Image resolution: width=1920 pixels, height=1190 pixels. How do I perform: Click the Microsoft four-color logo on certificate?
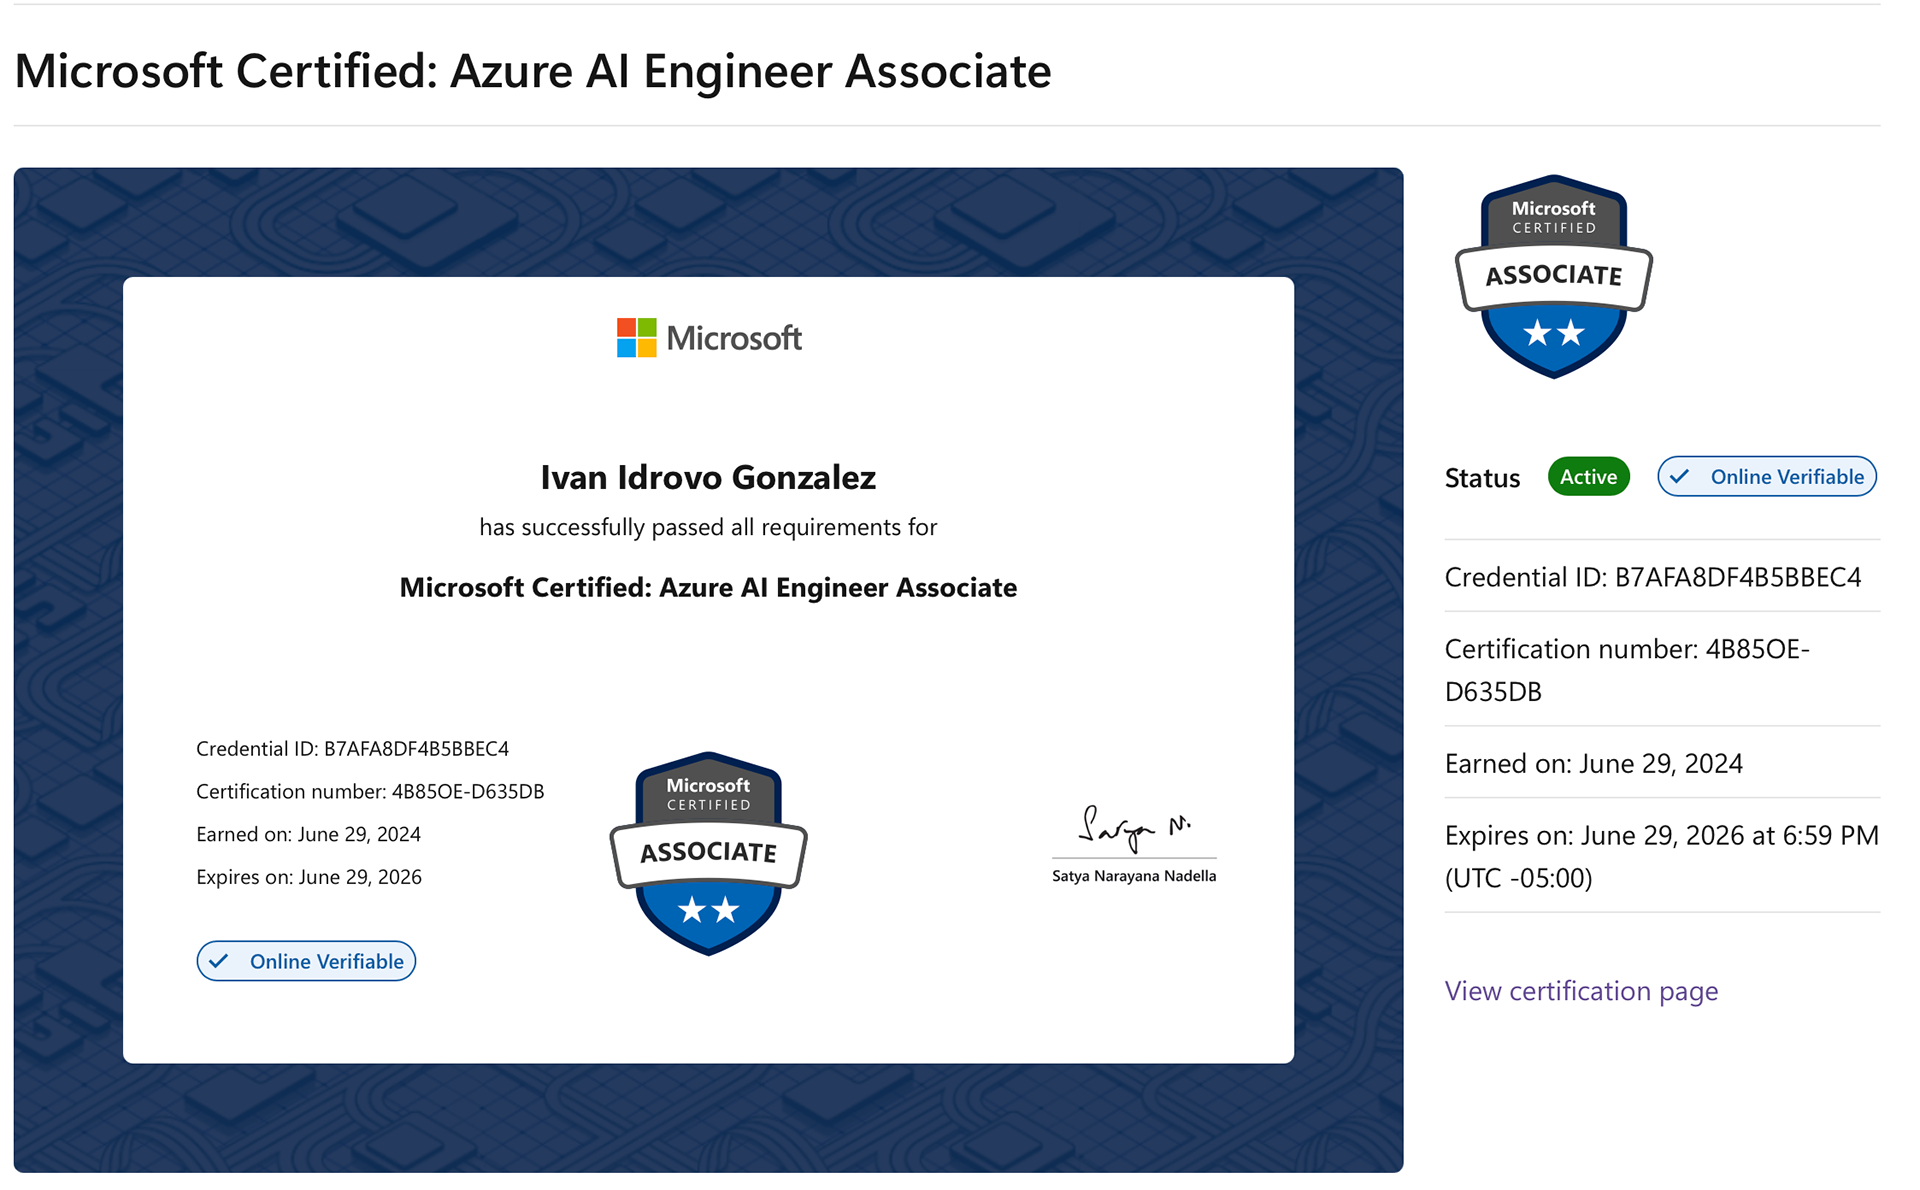click(636, 338)
